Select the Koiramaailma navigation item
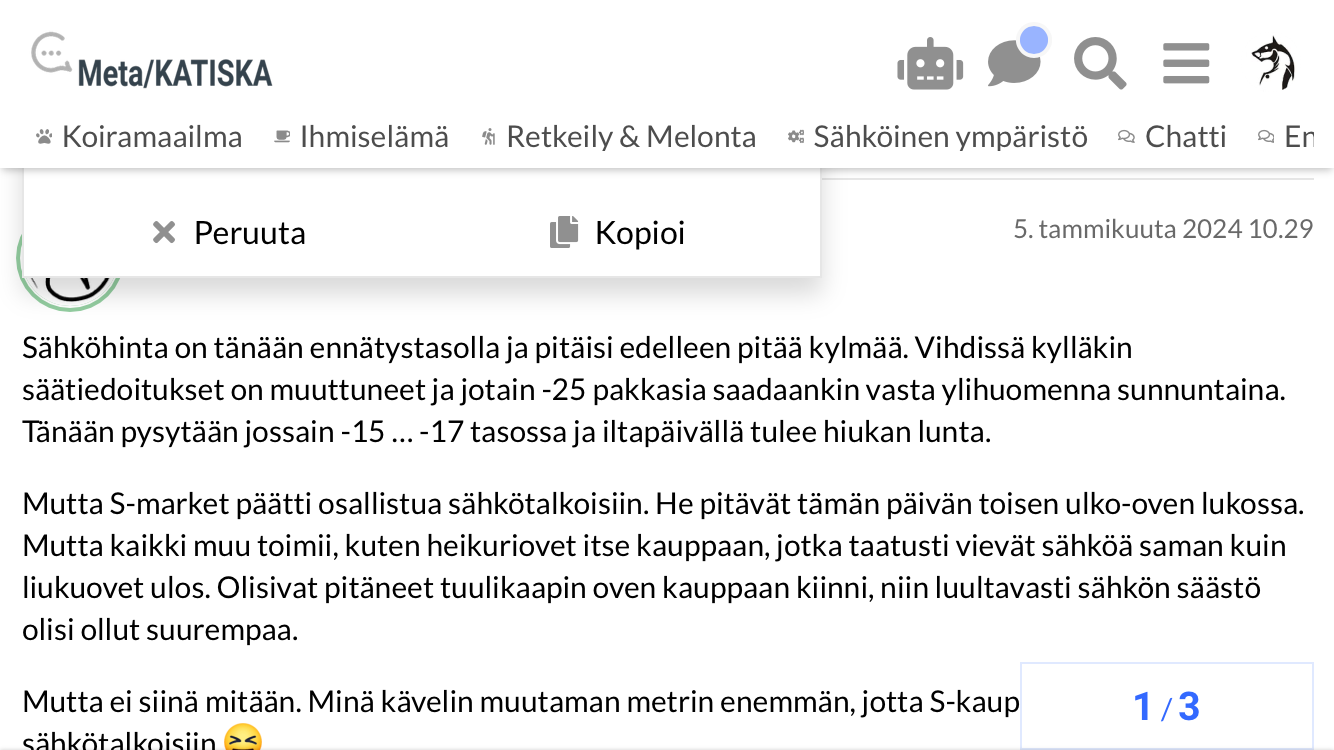The image size is (1334, 750). pos(152,137)
